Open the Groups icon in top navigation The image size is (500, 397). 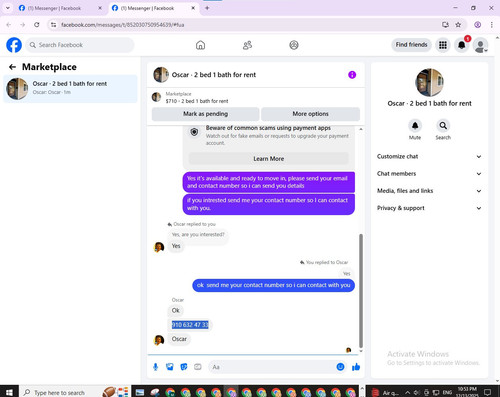click(294, 45)
